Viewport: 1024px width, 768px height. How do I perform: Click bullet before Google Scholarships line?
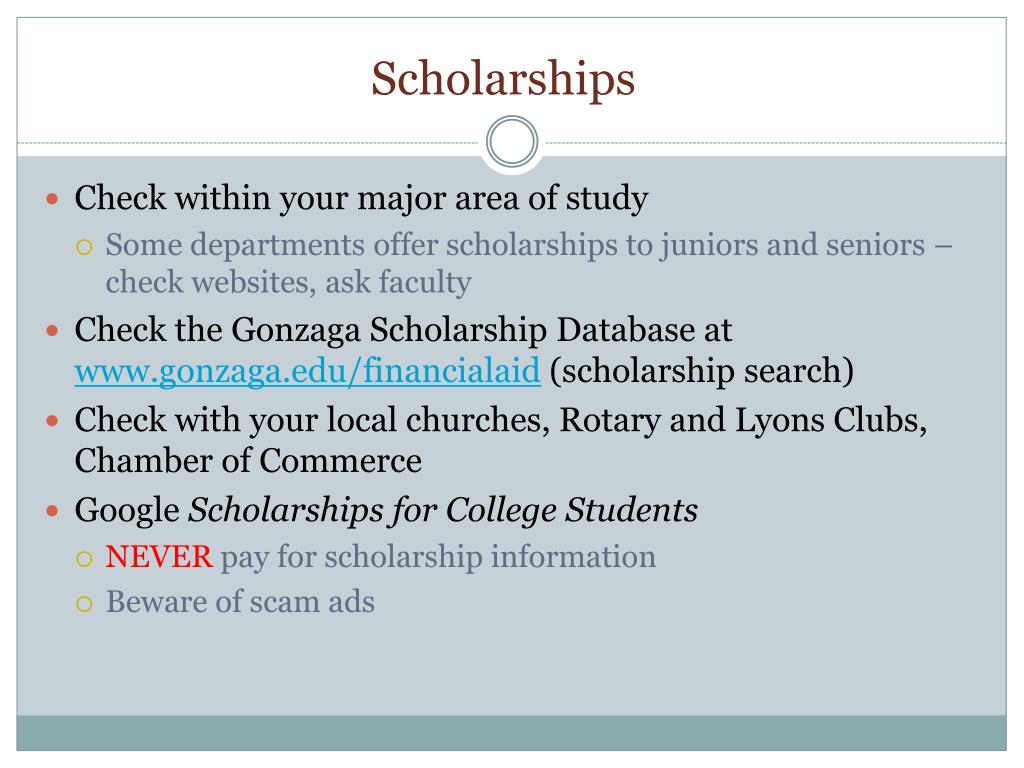[53, 511]
